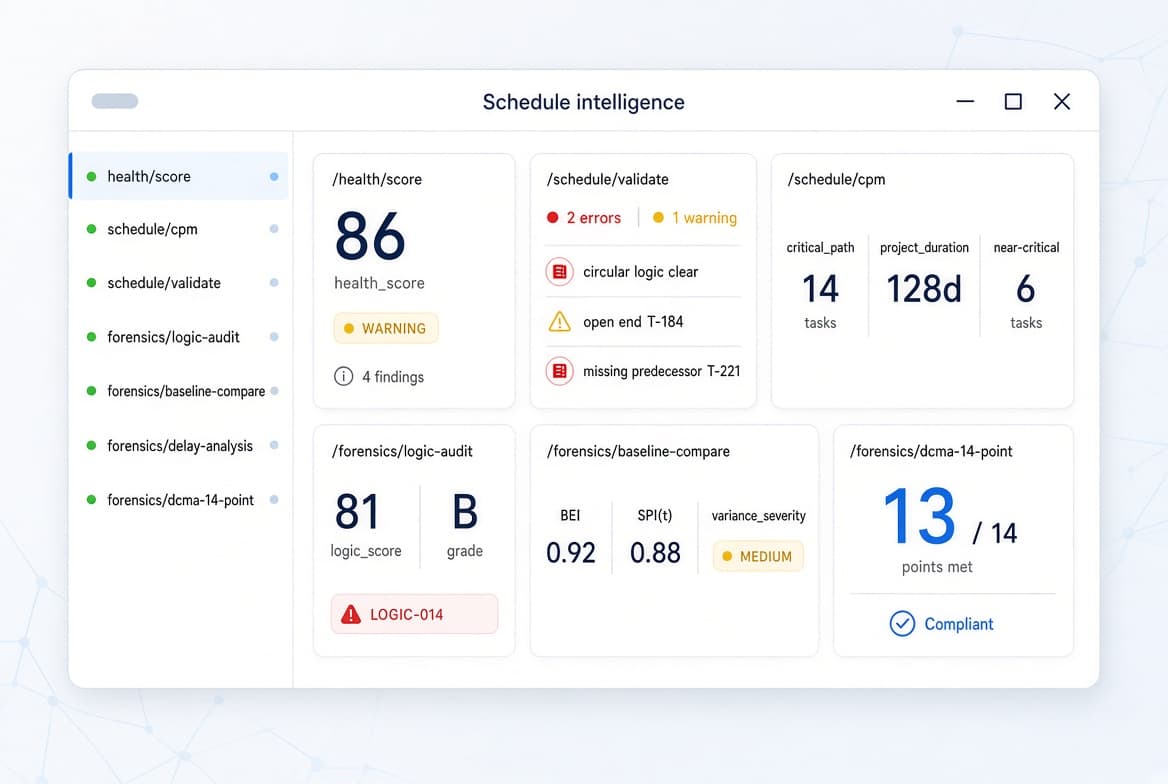Screen dimensions: 1168x784
Task: Click the info icon beside 4 findings
Action: click(x=343, y=376)
